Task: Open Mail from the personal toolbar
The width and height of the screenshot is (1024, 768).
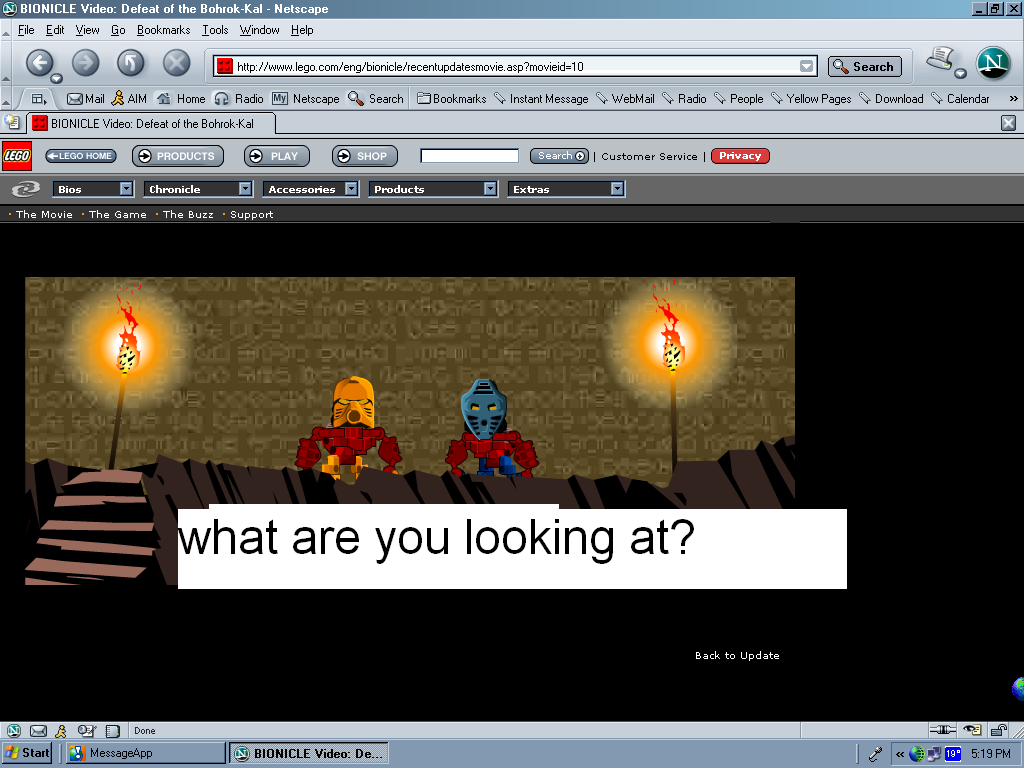Action: (x=86, y=99)
